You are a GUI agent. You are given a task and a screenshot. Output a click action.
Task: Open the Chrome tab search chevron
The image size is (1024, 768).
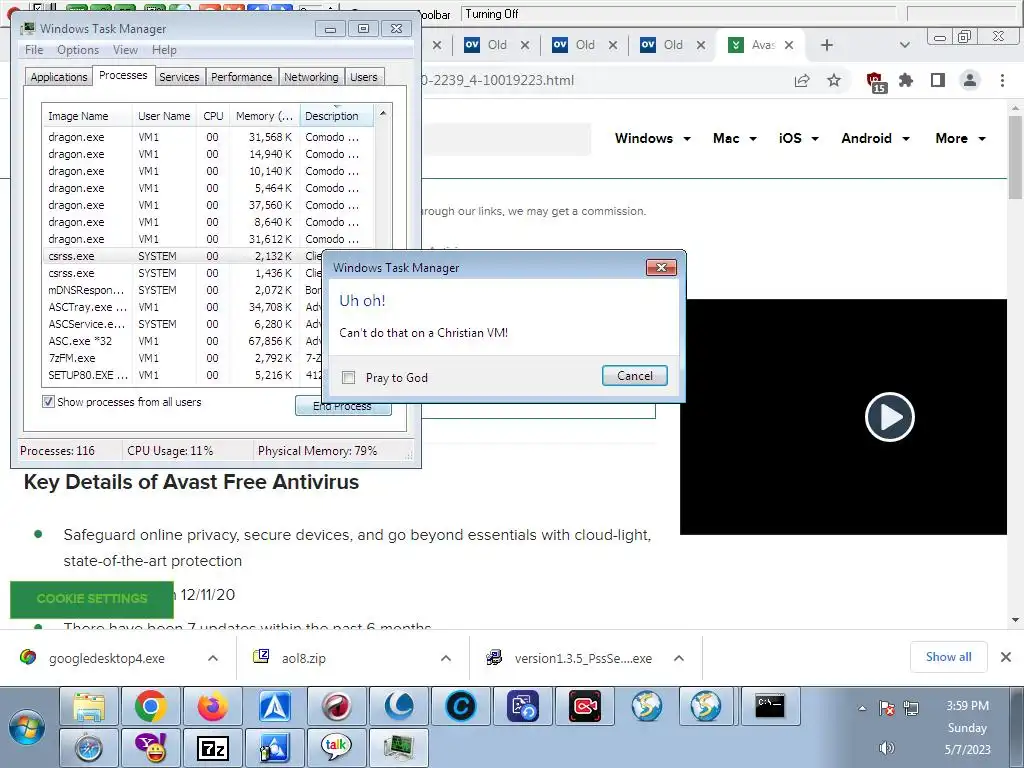[x=904, y=45]
